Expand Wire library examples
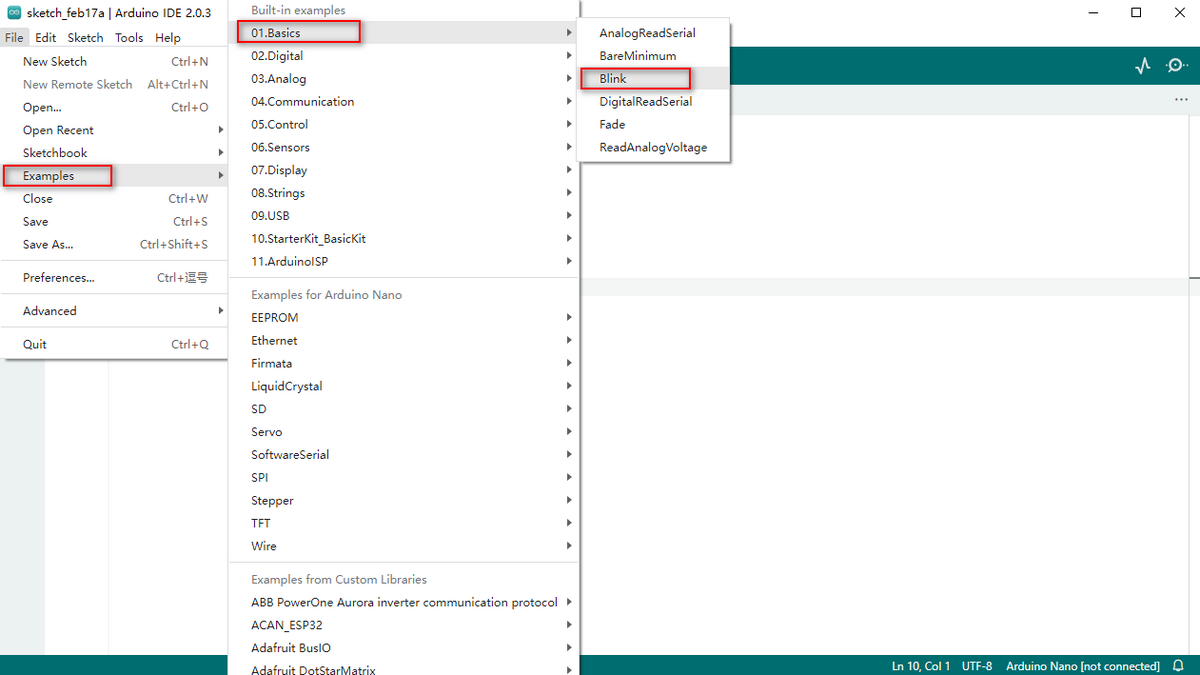This screenshot has height=675, width=1200. 404,546
